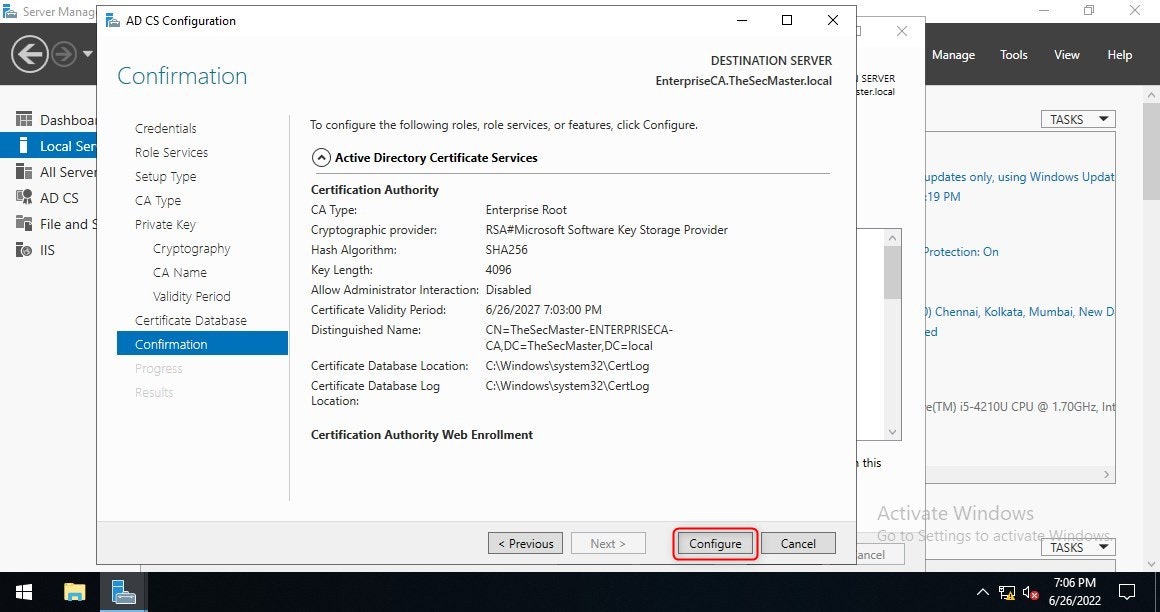Viewport: 1160px width, 612px height.
Task: Click the 'Enterprise Root' CA type value
Action: point(526,209)
